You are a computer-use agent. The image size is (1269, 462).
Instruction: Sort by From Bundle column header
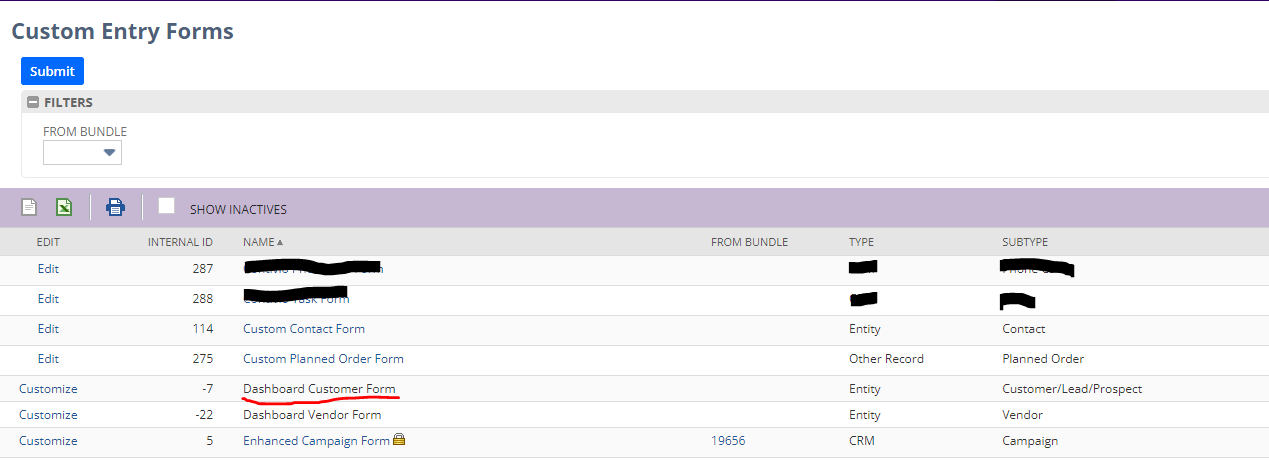tap(749, 242)
